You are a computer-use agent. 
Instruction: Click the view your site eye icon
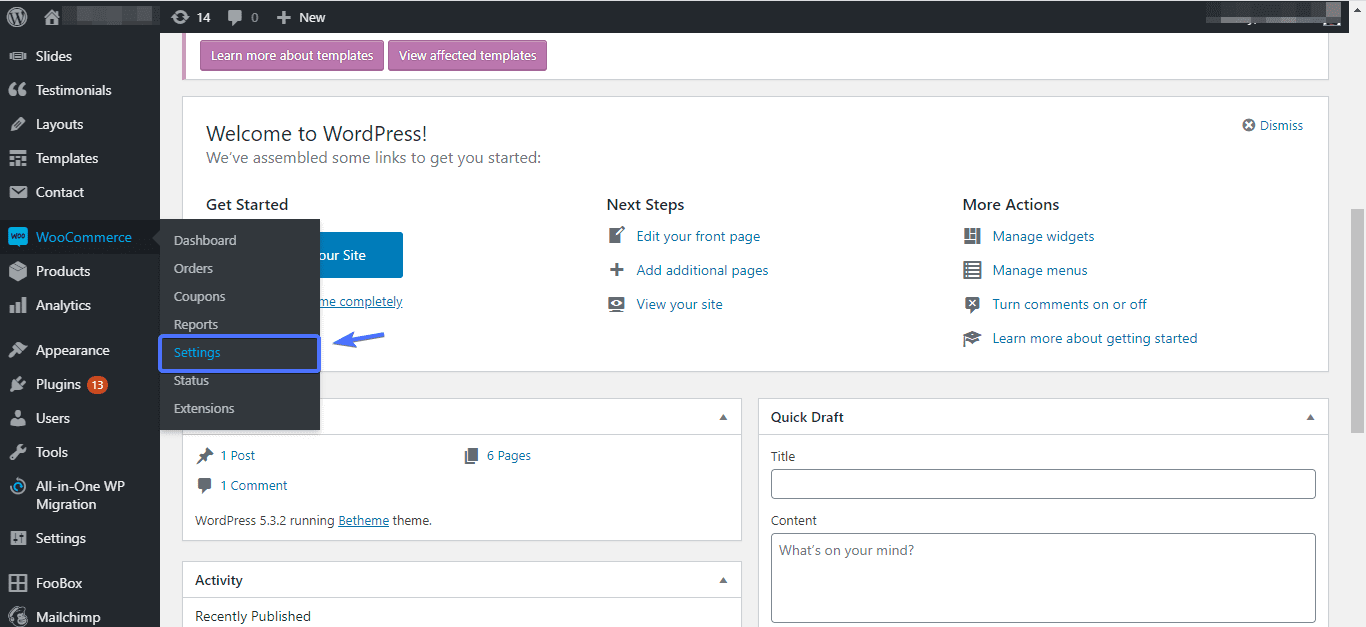(x=617, y=304)
